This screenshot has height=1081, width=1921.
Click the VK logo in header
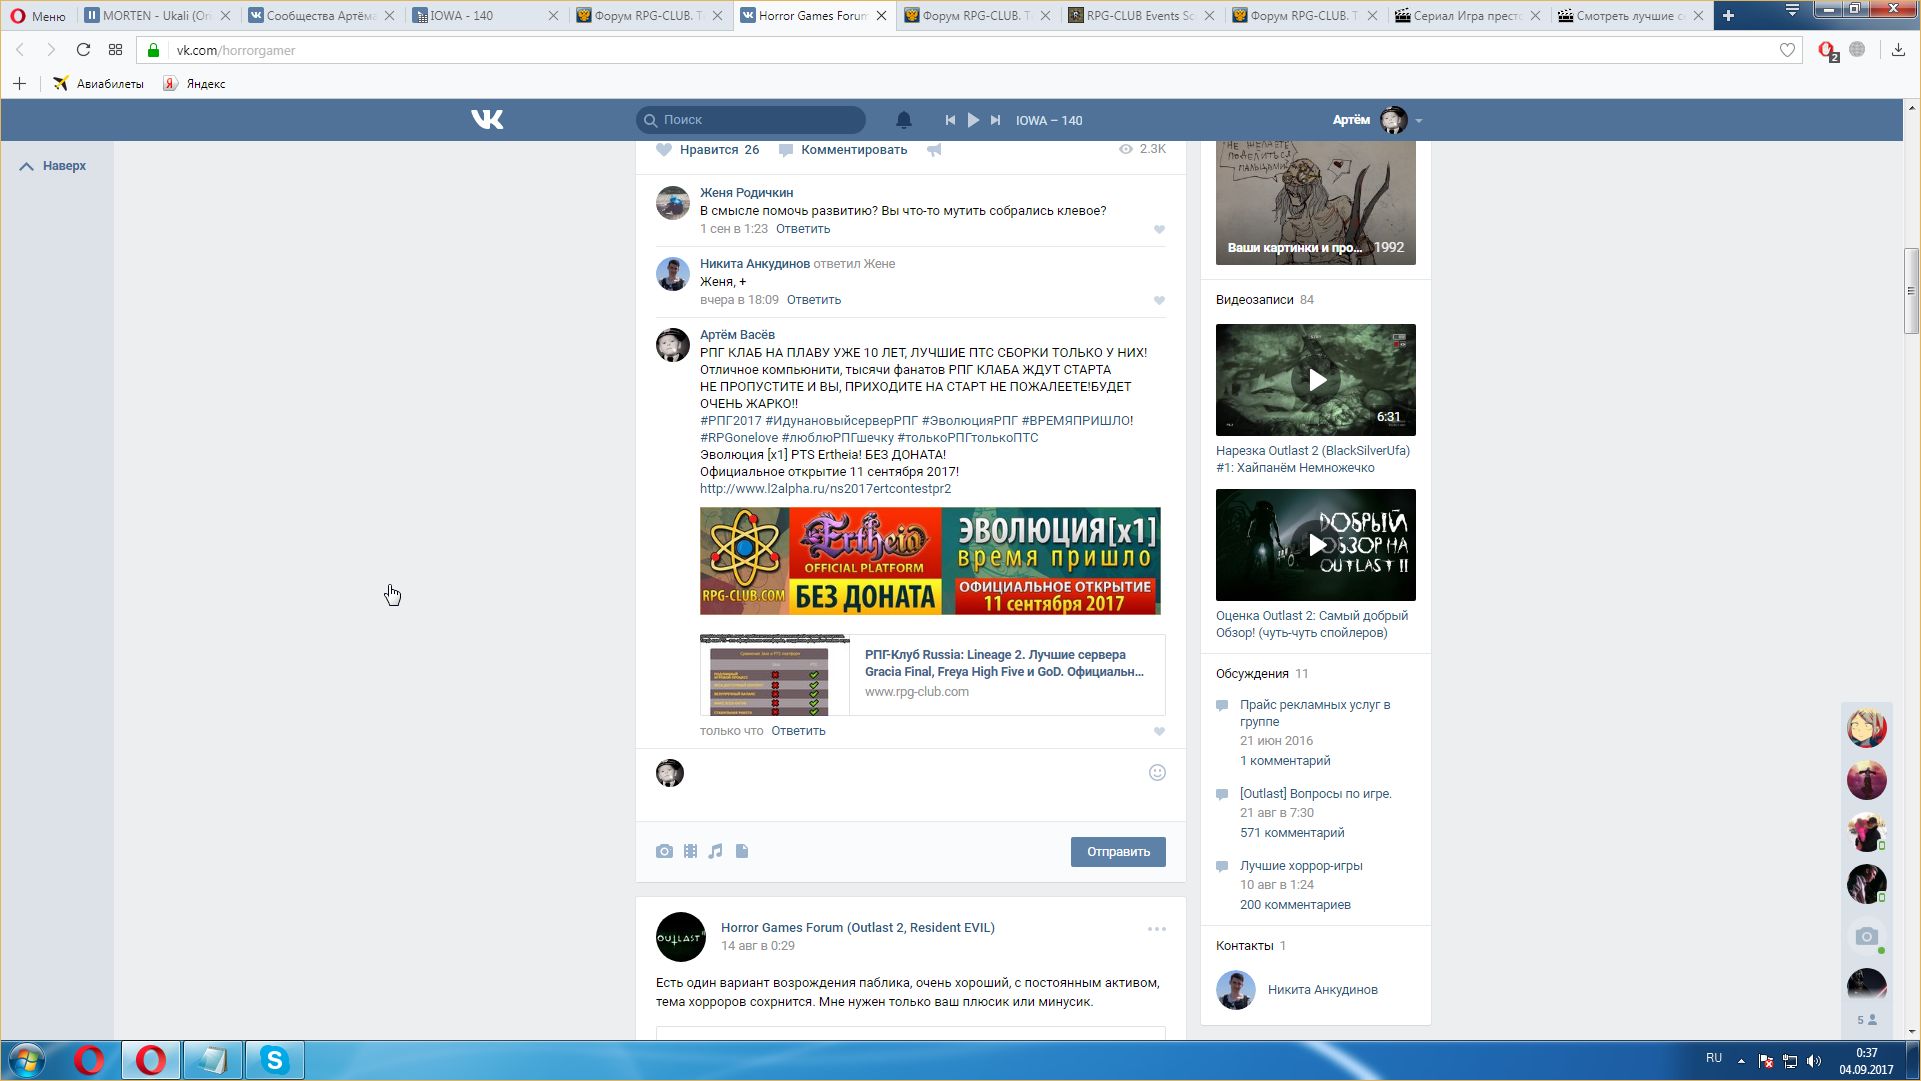tap(487, 120)
